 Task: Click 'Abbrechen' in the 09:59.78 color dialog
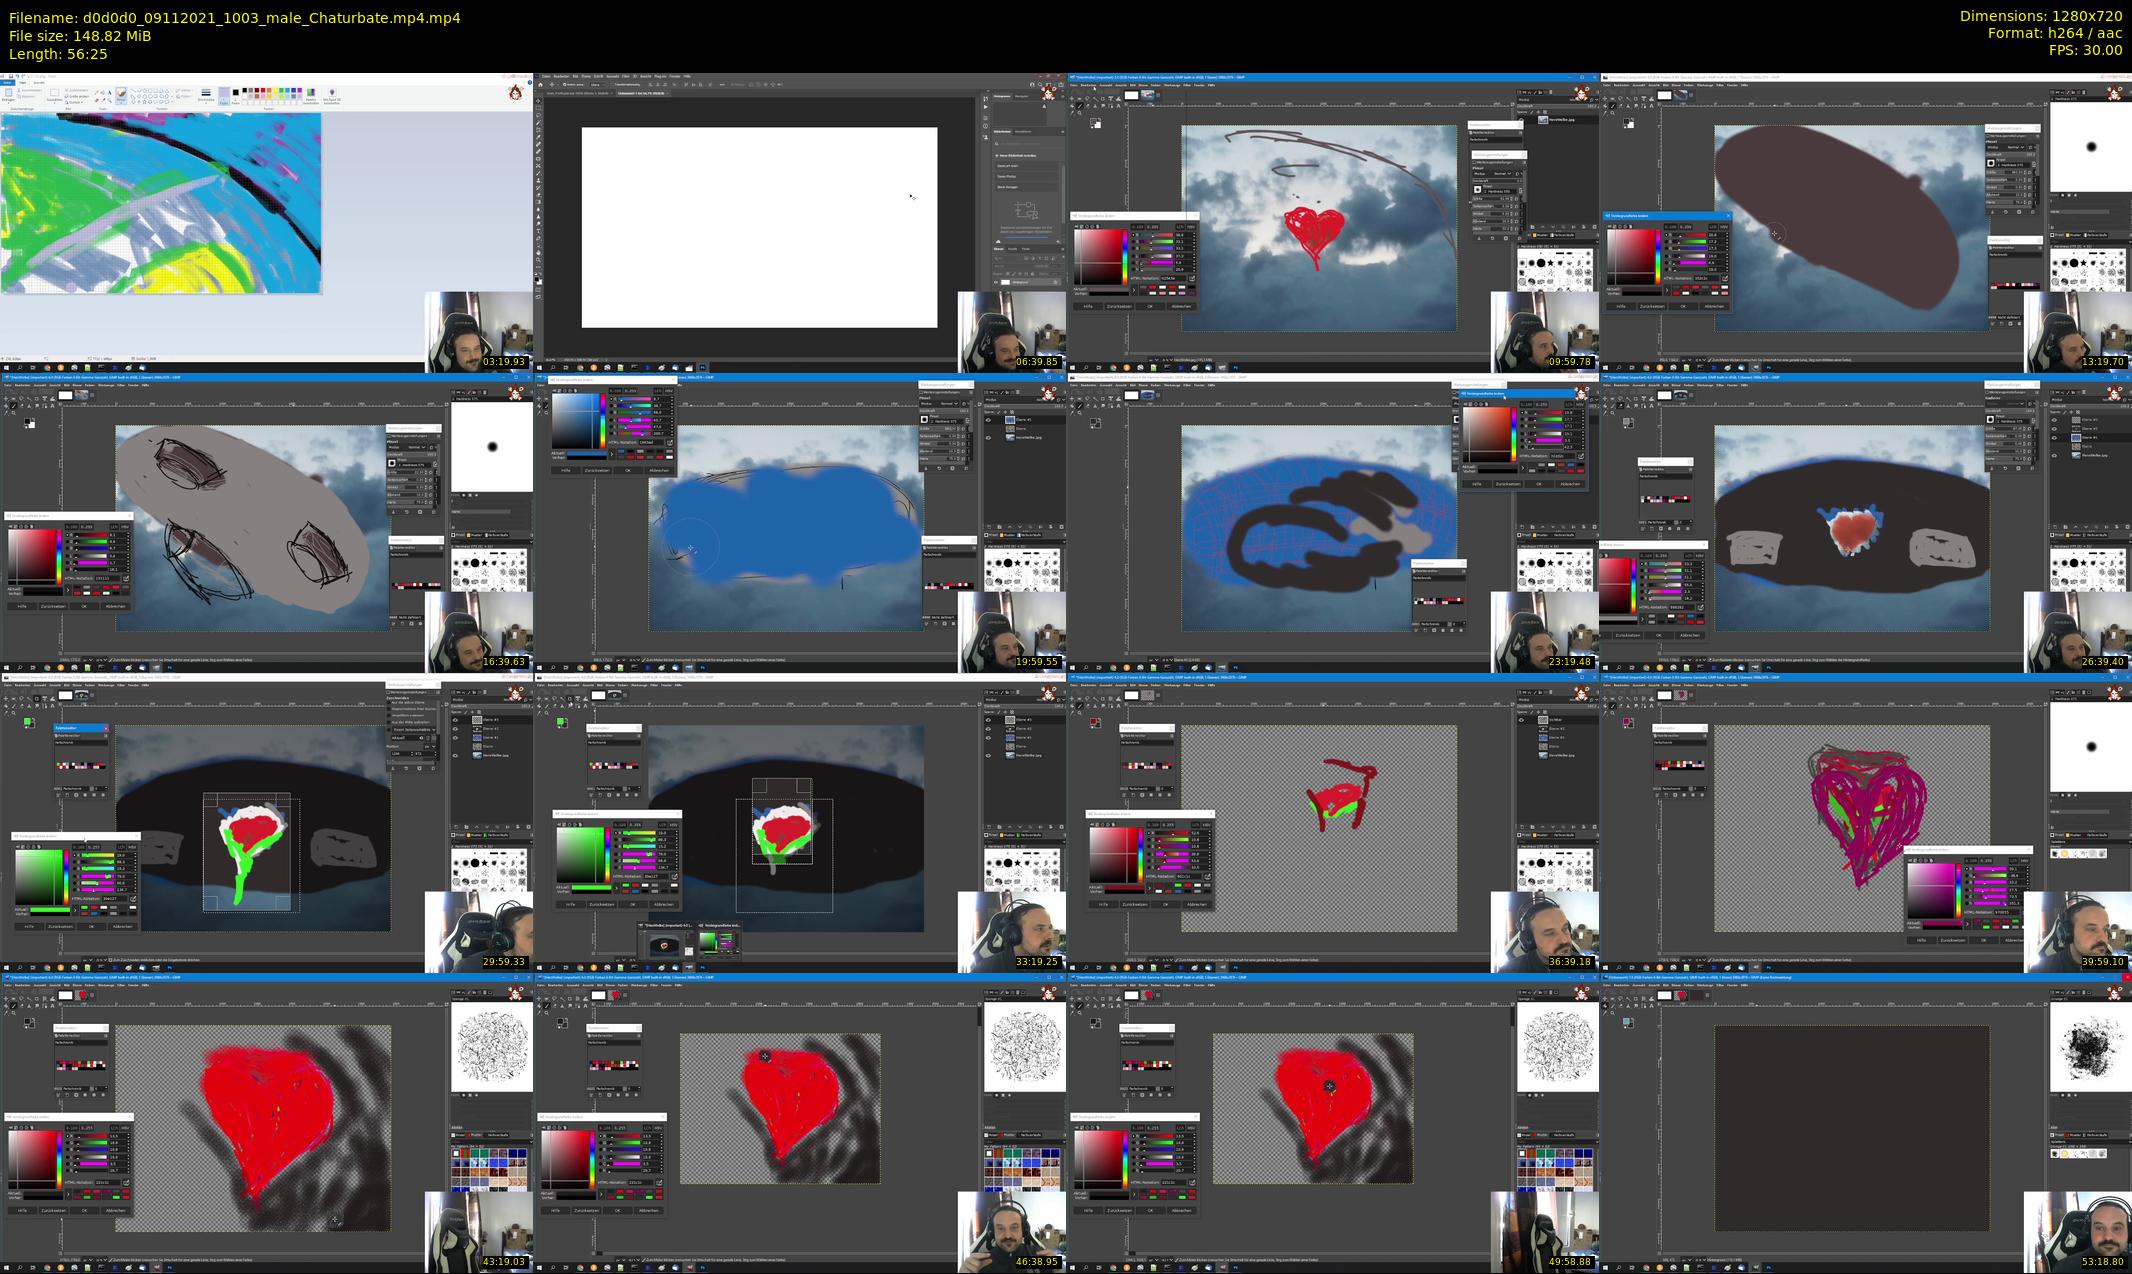[x=1182, y=307]
